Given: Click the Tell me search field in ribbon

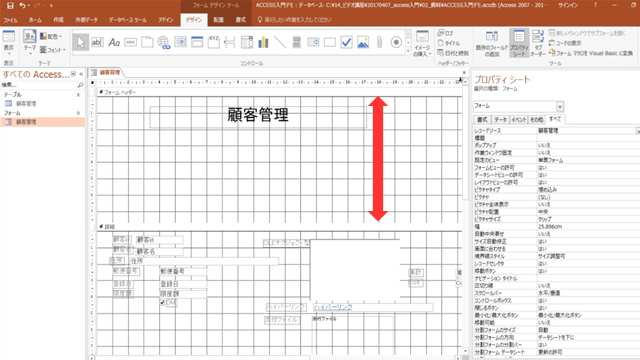Looking at the screenshot, I should tap(298, 20).
